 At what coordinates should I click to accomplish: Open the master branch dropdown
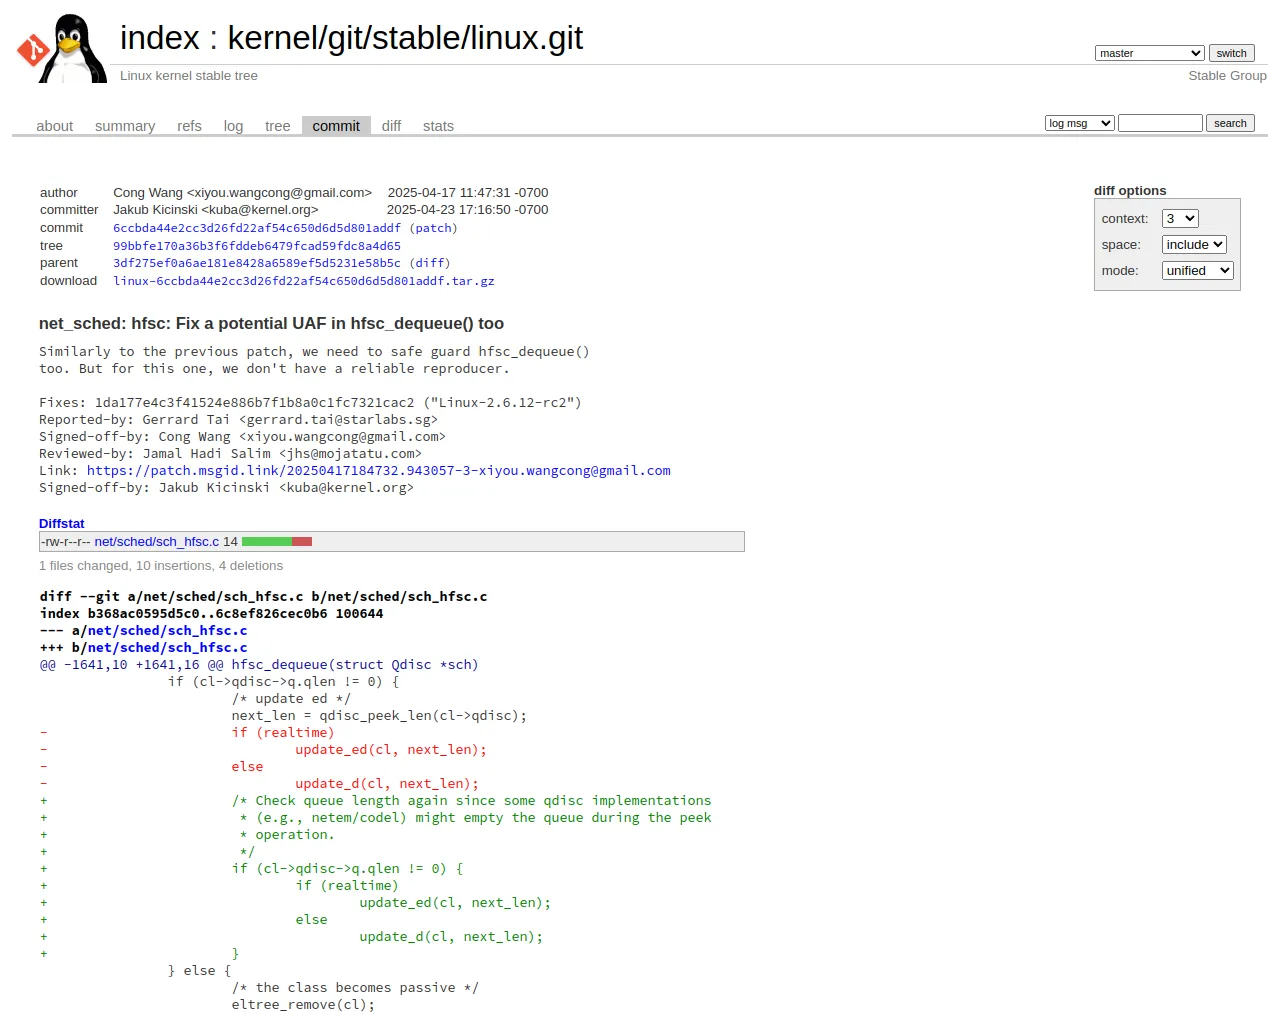click(x=1149, y=53)
